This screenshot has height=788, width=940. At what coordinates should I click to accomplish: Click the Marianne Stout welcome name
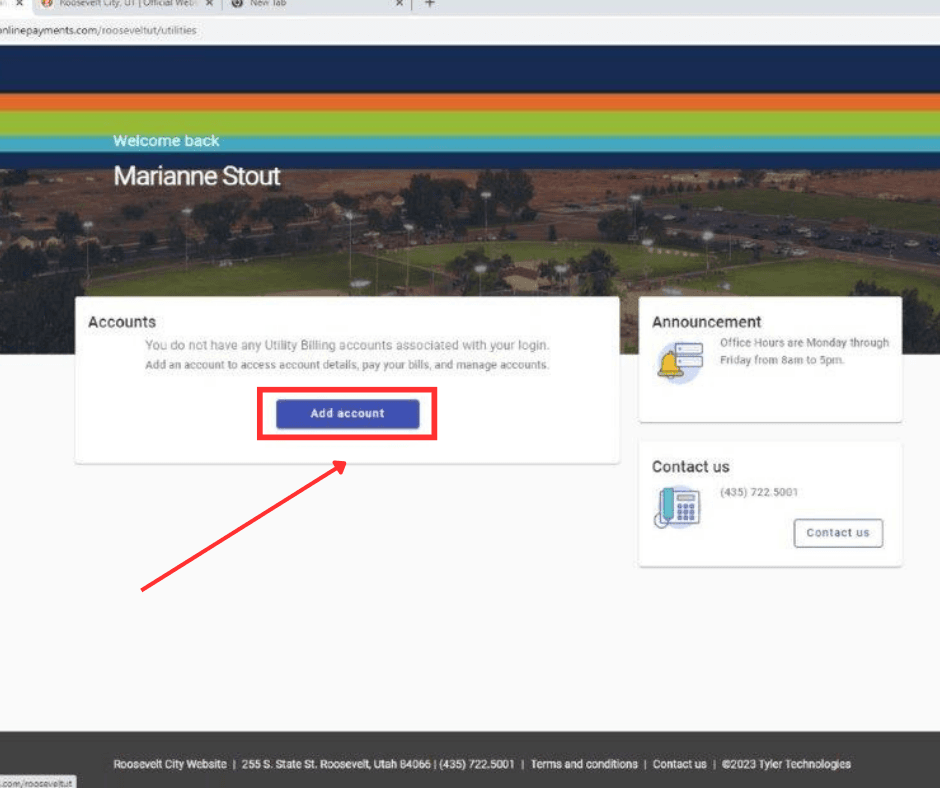(x=196, y=176)
